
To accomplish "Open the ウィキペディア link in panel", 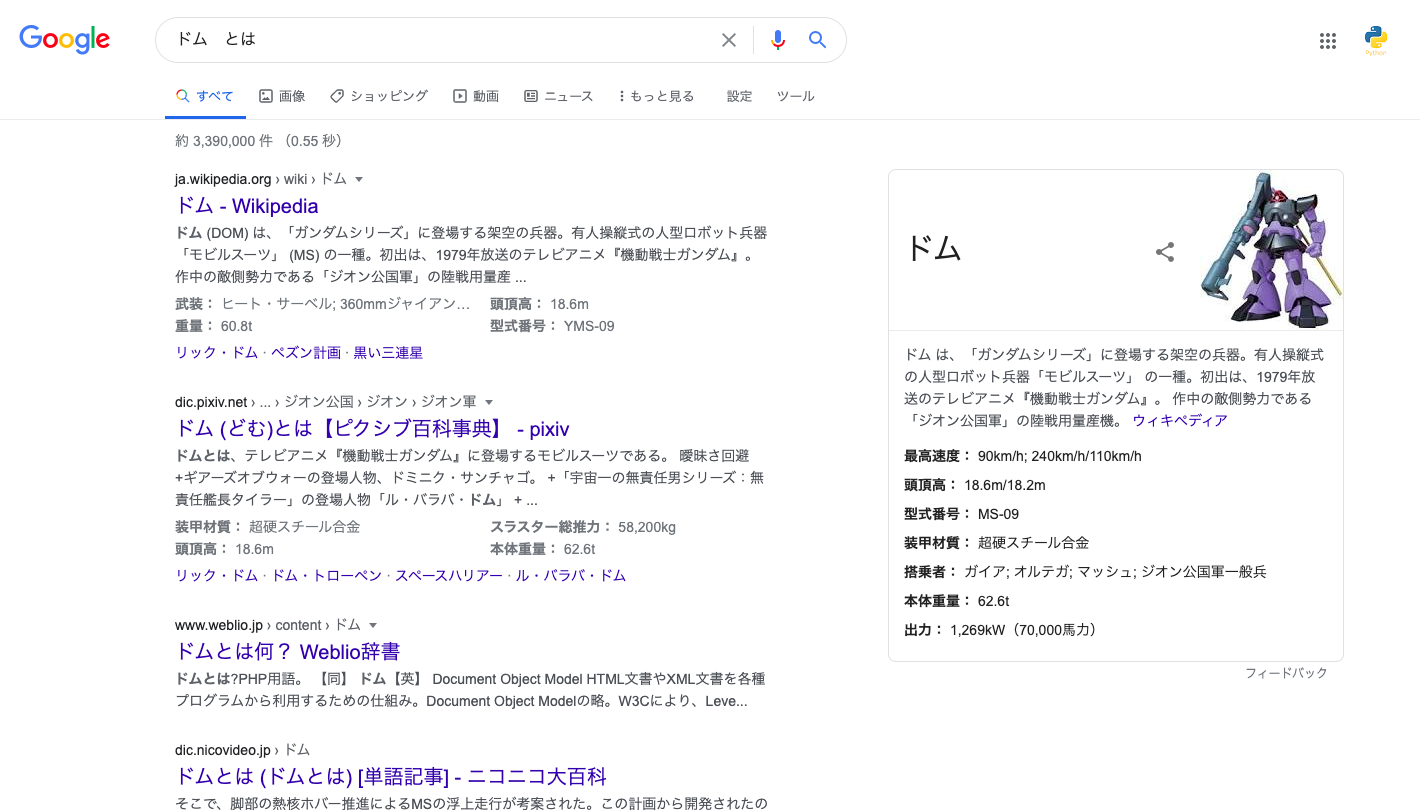I will pyautogui.click(x=1180, y=421).
